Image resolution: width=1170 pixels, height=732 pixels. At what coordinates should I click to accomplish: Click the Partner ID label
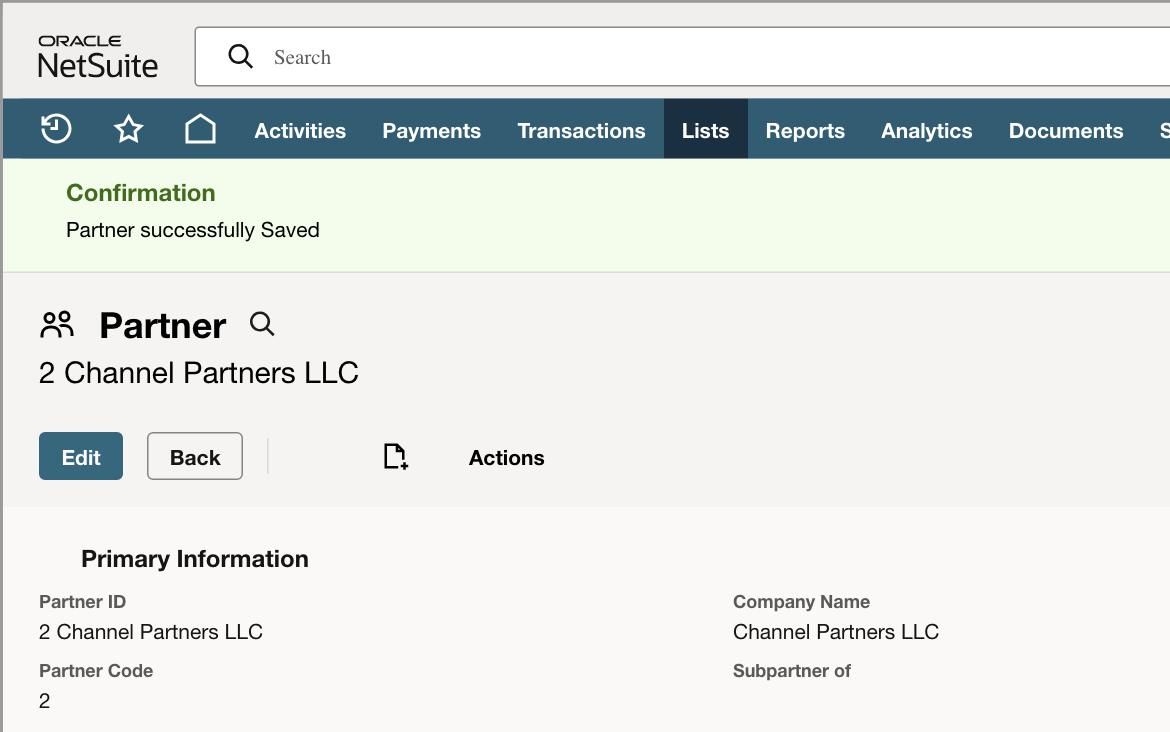tap(82, 601)
